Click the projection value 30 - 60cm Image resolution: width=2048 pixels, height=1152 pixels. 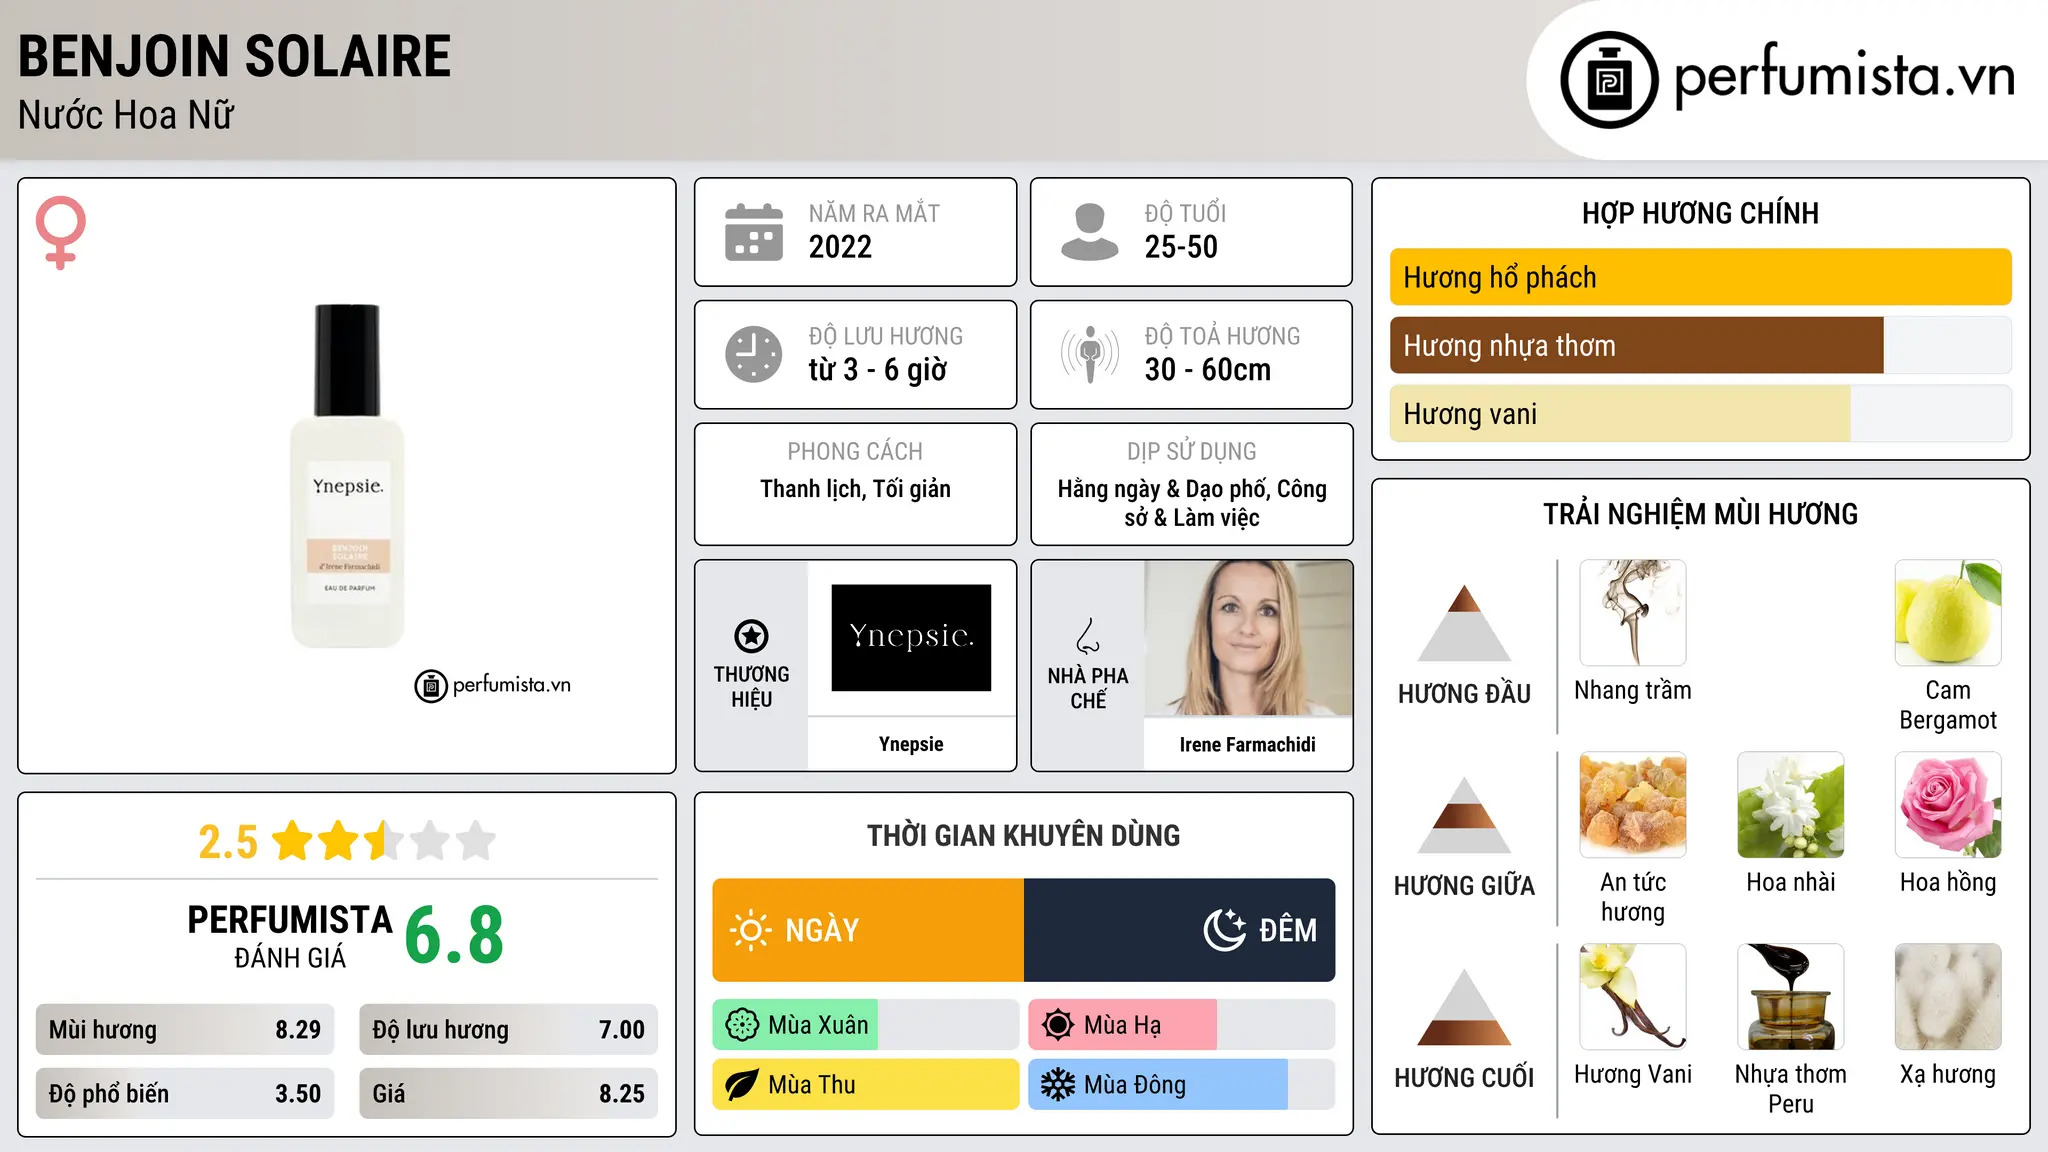1208,370
